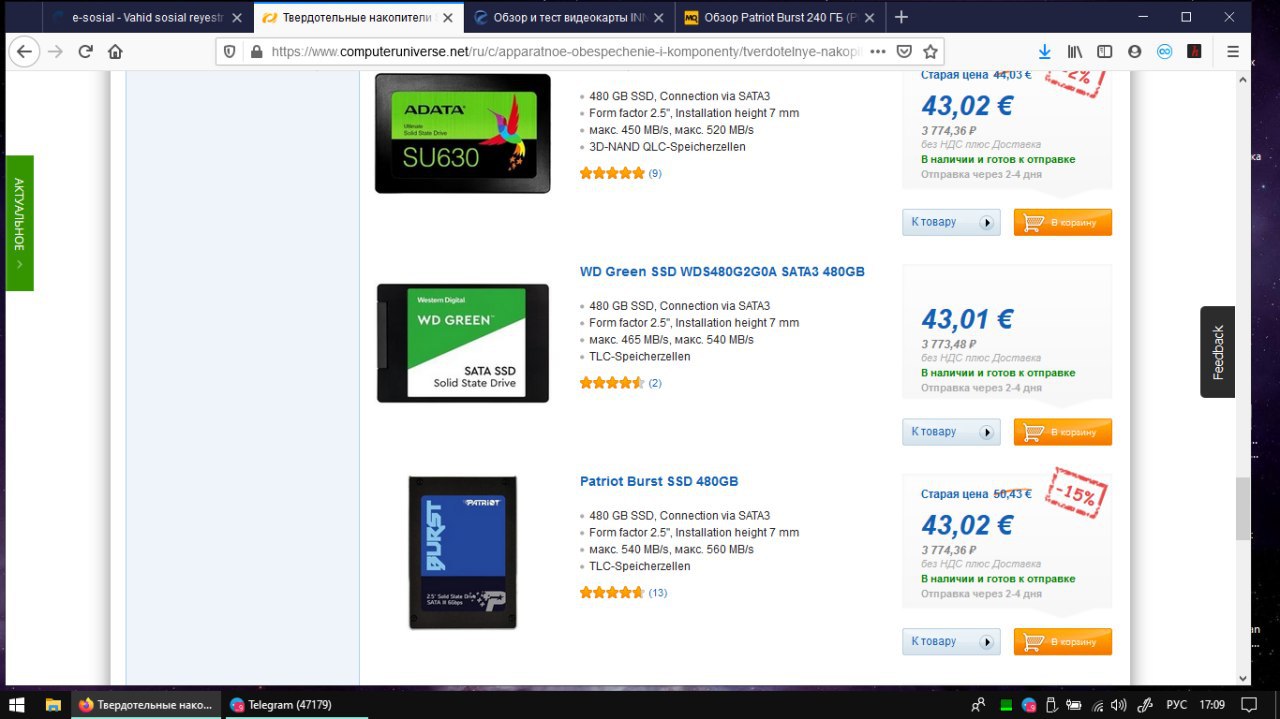Open File Explorer from the taskbar

(54, 704)
